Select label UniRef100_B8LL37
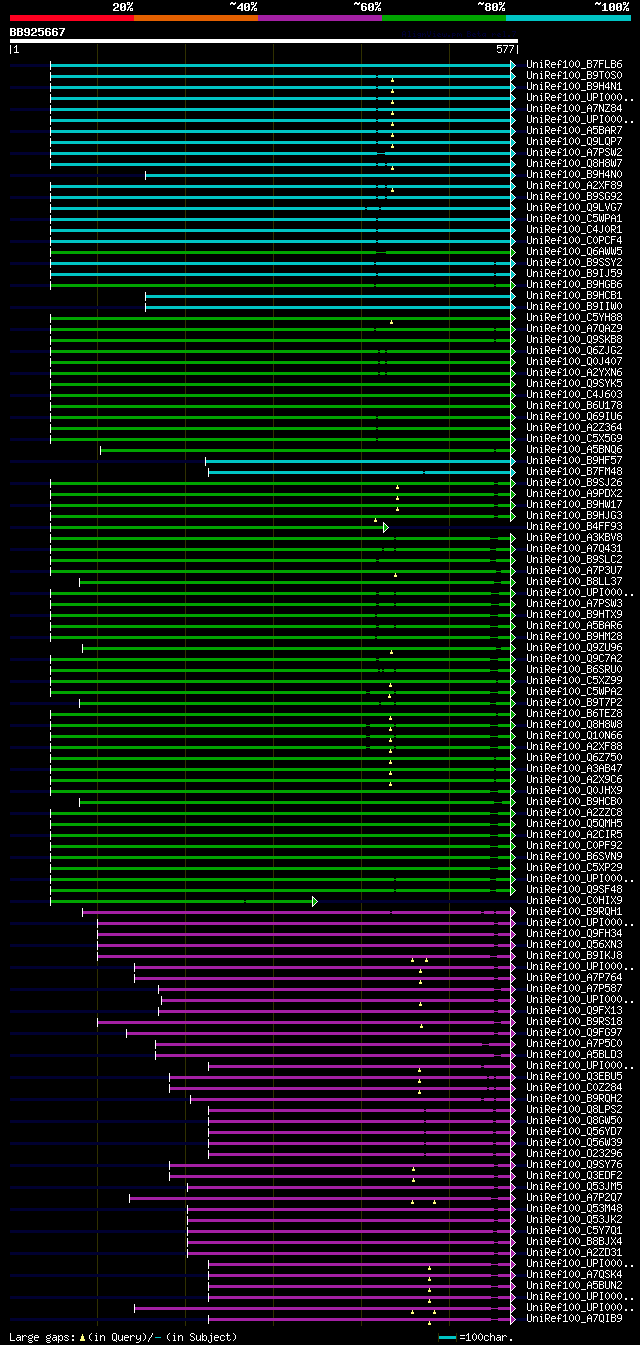This screenshot has width=640, height=1345. (x=574, y=581)
